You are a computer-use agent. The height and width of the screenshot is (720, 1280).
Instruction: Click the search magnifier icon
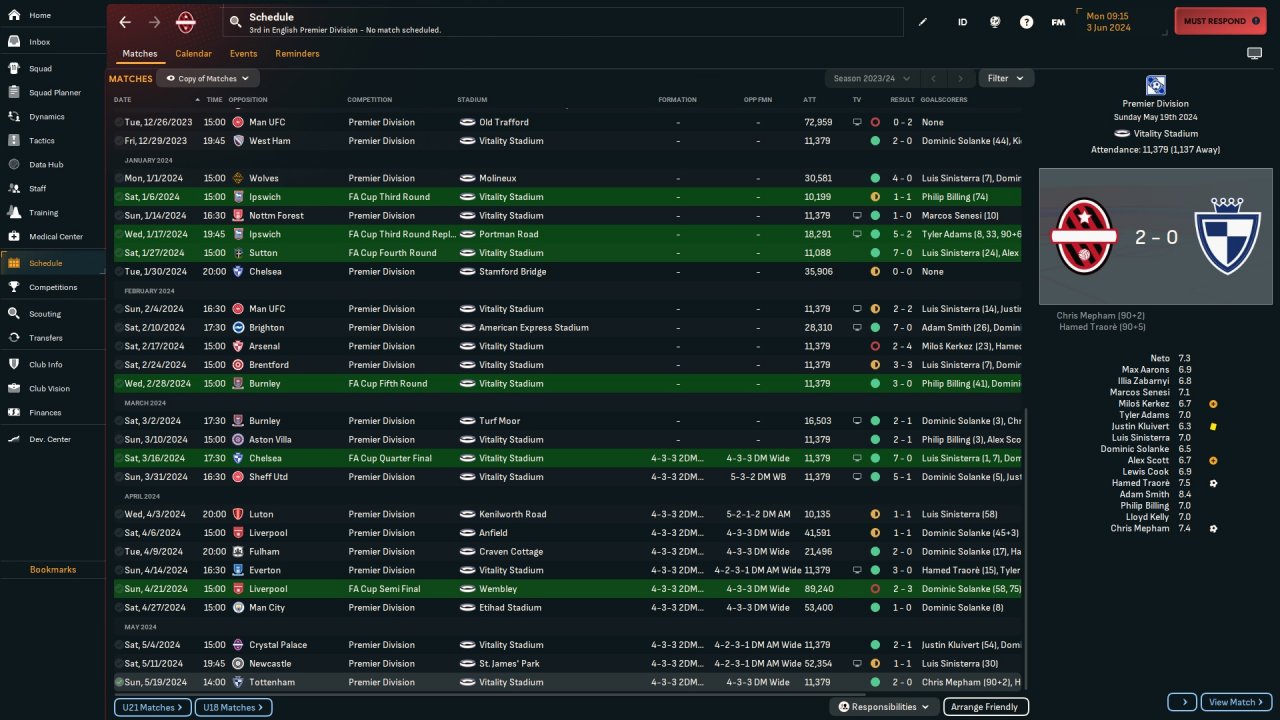(235, 21)
